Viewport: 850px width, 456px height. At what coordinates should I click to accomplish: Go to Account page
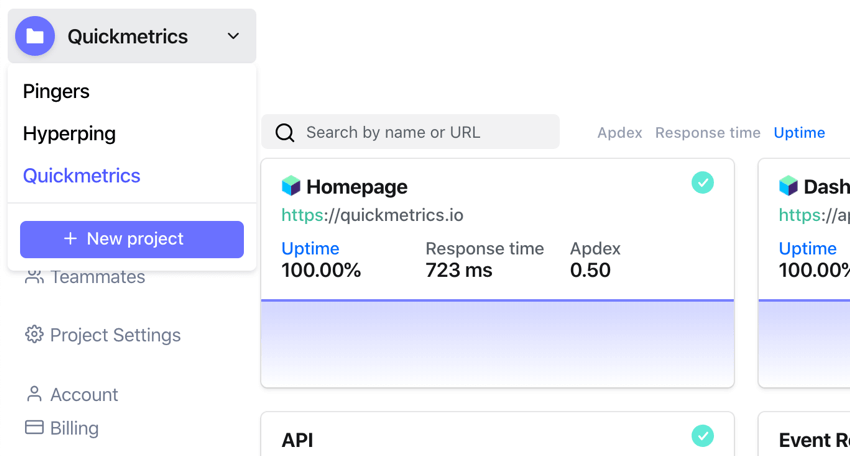click(84, 395)
